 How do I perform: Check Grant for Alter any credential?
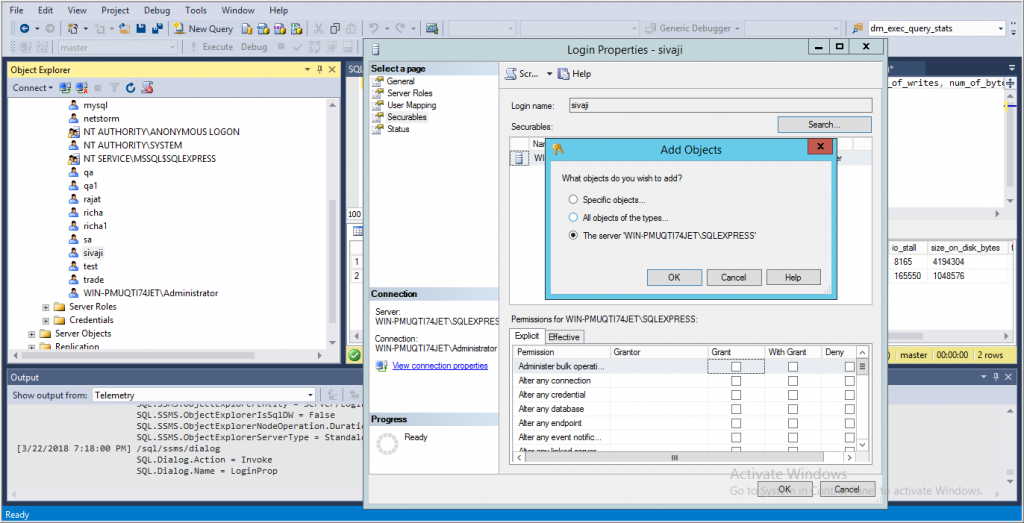[x=736, y=395]
